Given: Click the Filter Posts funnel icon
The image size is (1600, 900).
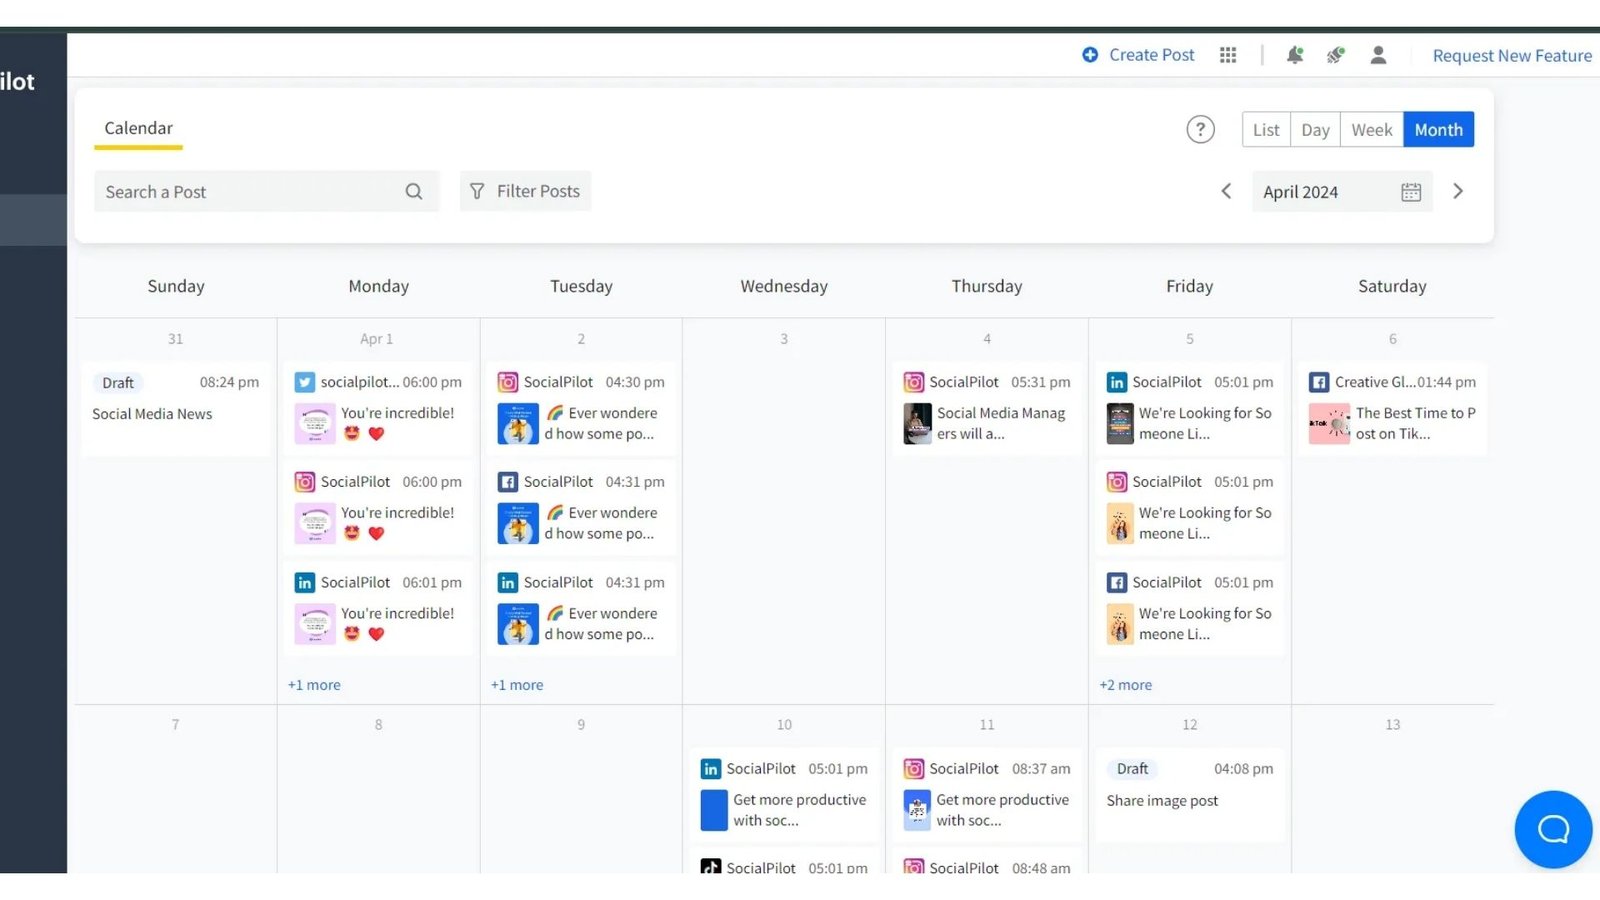Looking at the screenshot, I should pyautogui.click(x=477, y=191).
